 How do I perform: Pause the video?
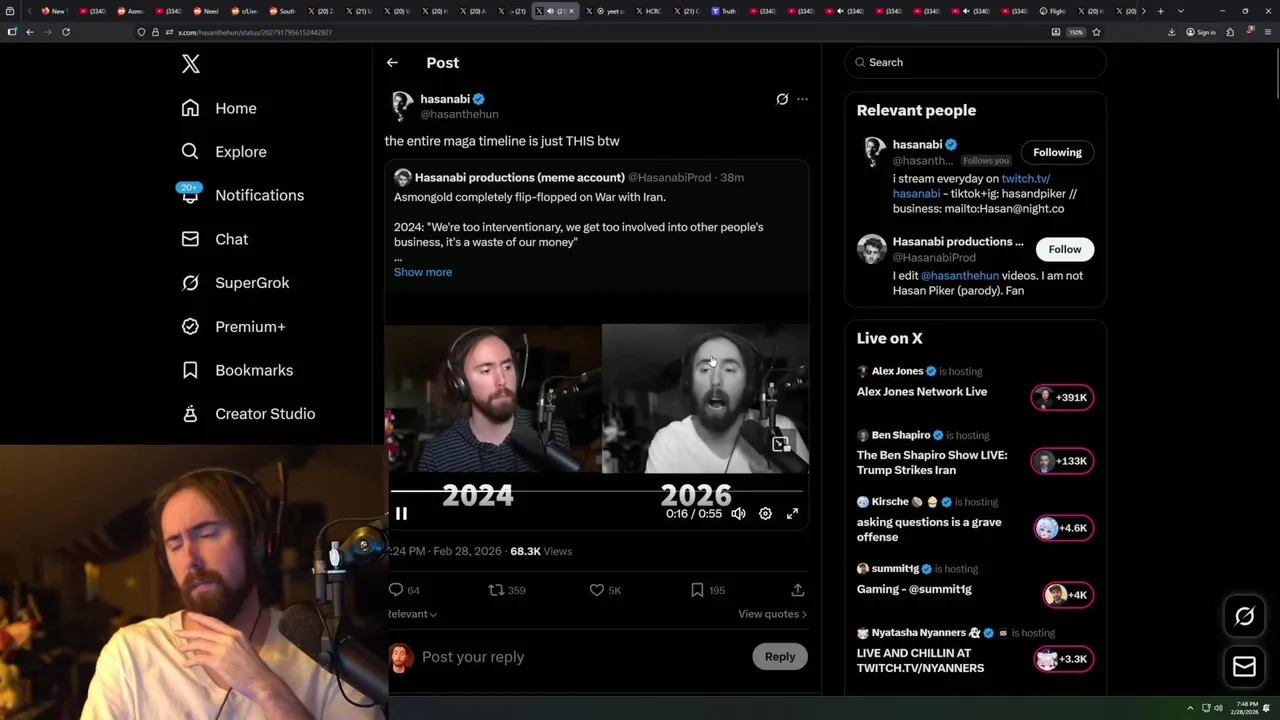[x=401, y=513]
